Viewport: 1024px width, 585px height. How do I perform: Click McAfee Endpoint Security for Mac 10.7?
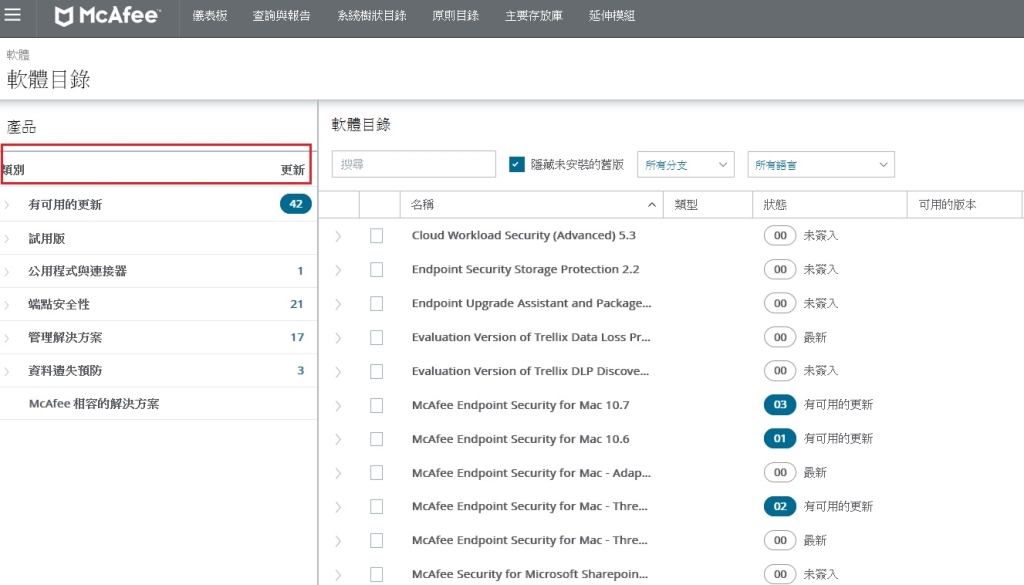[x=520, y=405]
